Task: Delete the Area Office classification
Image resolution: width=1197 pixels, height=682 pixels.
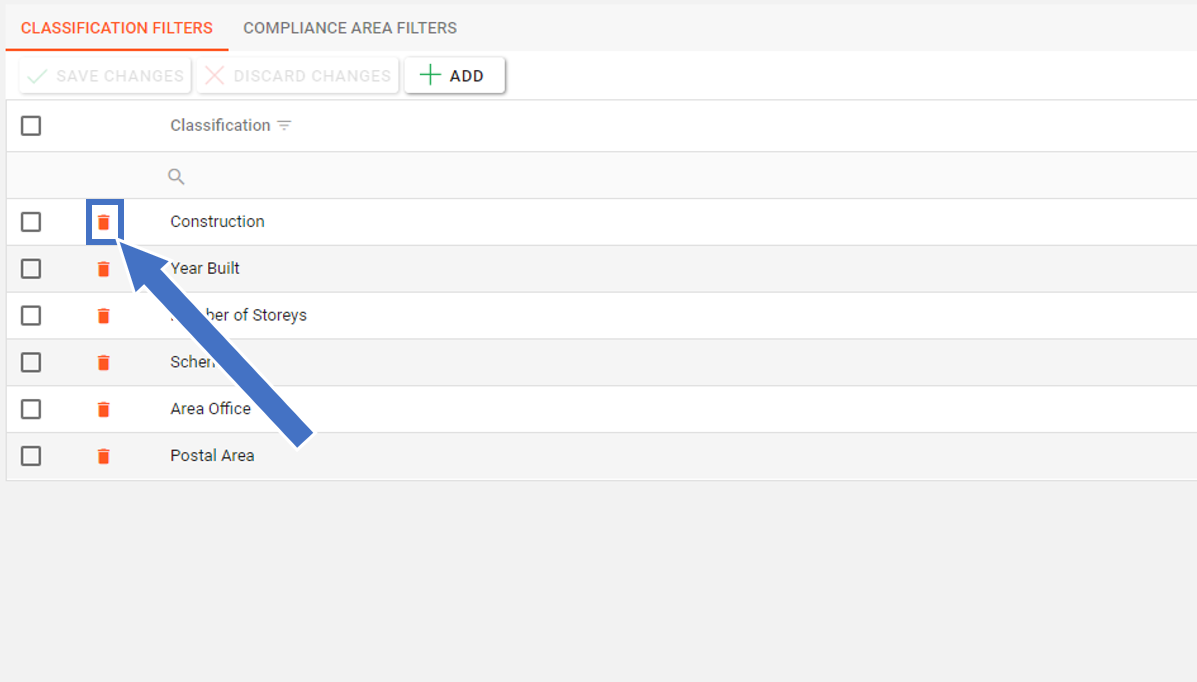Action: (x=103, y=409)
